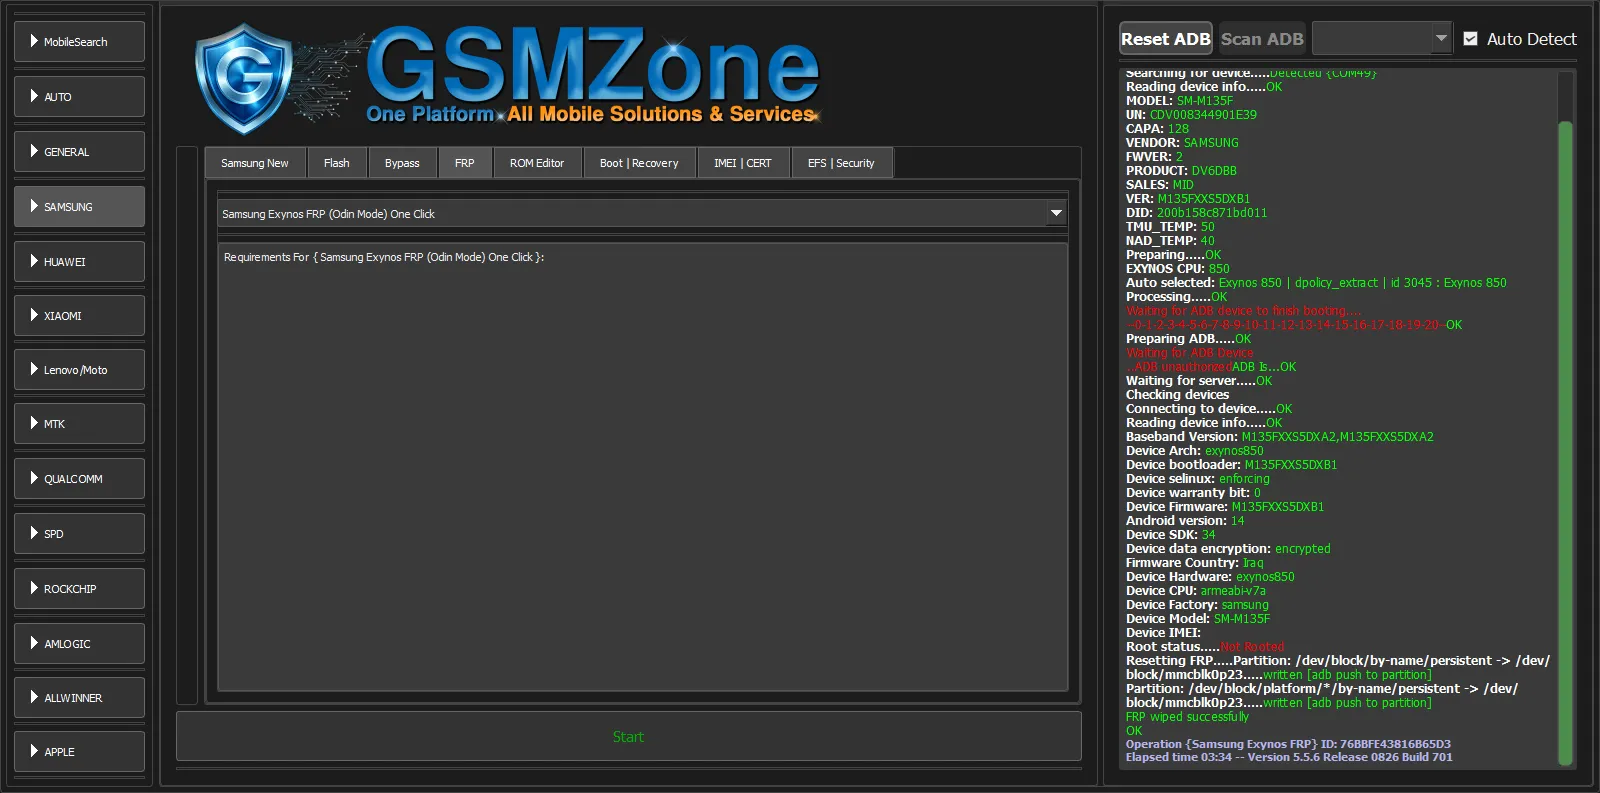The width and height of the screenshot is (1600, 793).
Task: Click the 'EXYNOS CPU: 850' log entry
Action: [x=1178, y=269]
